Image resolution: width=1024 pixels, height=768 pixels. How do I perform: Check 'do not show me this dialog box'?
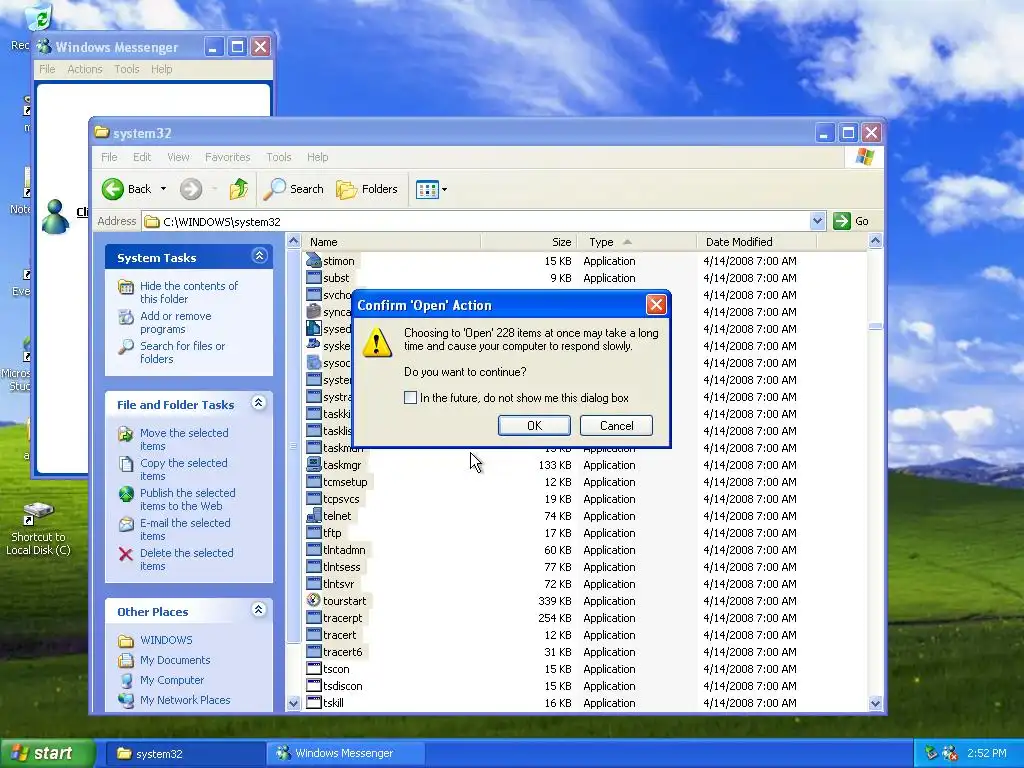(410, 398)
